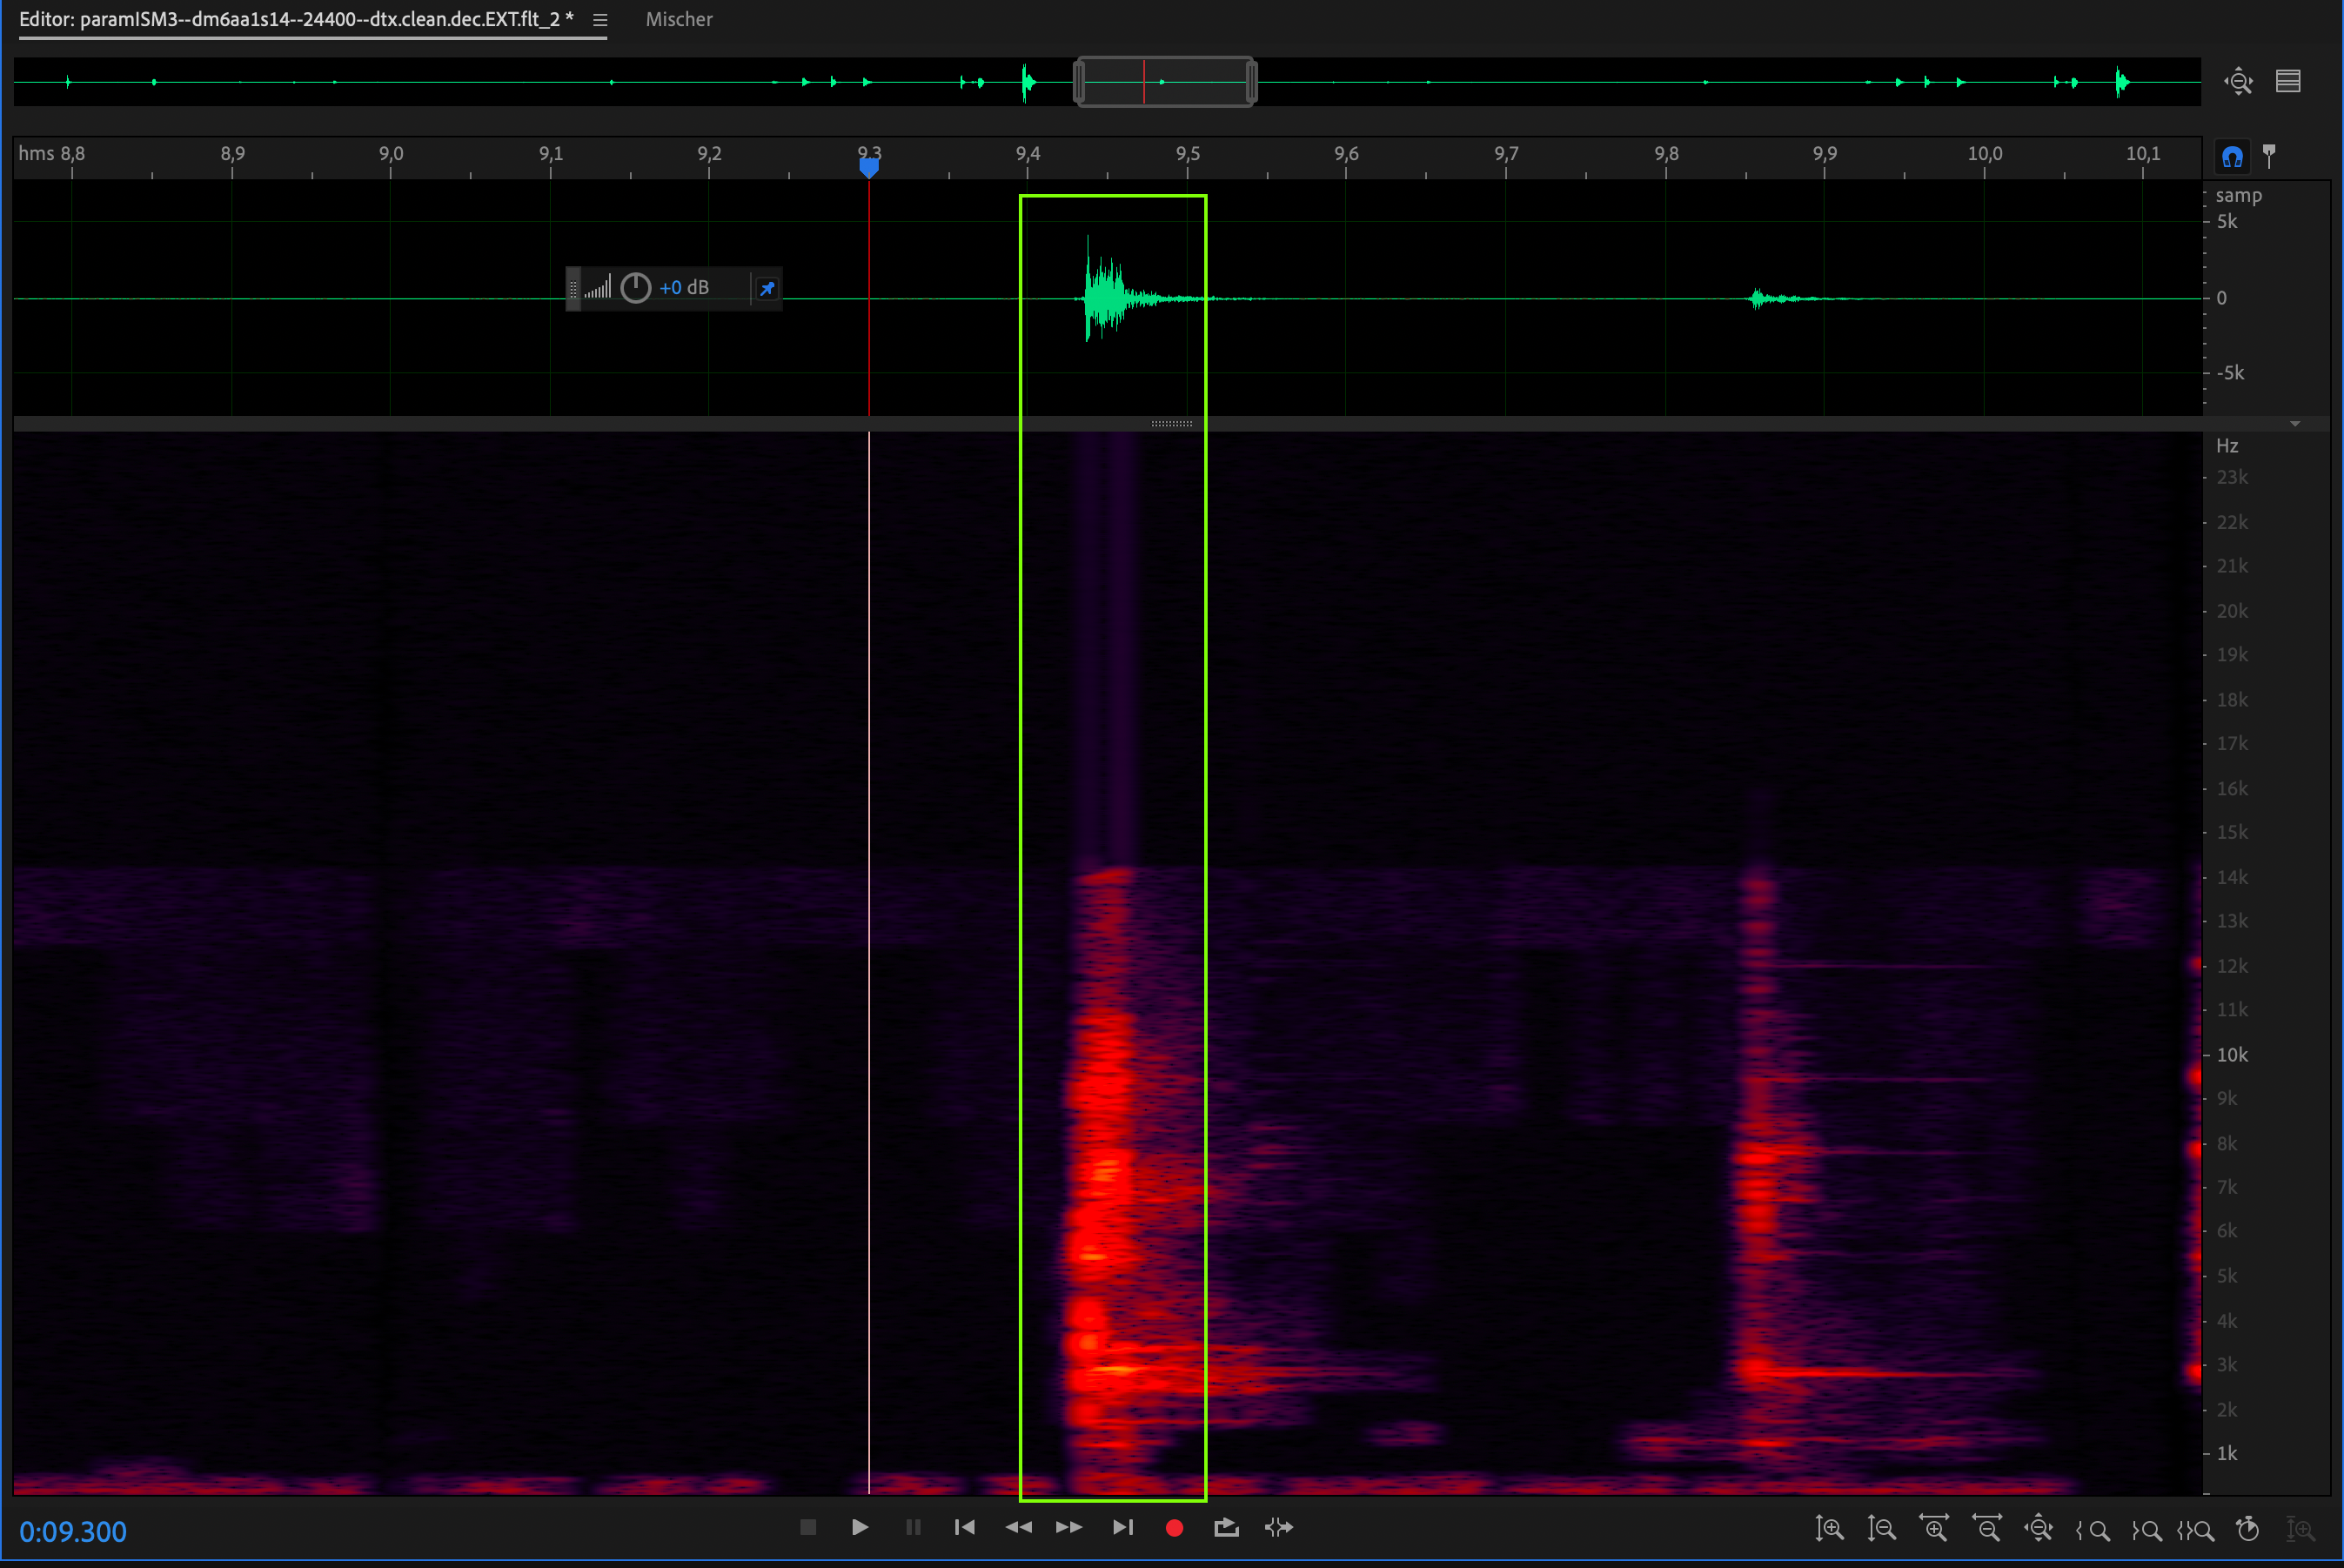Click Zoom Out Time icon
Viewport: 2344px width, 1568px height.
1986,1529
